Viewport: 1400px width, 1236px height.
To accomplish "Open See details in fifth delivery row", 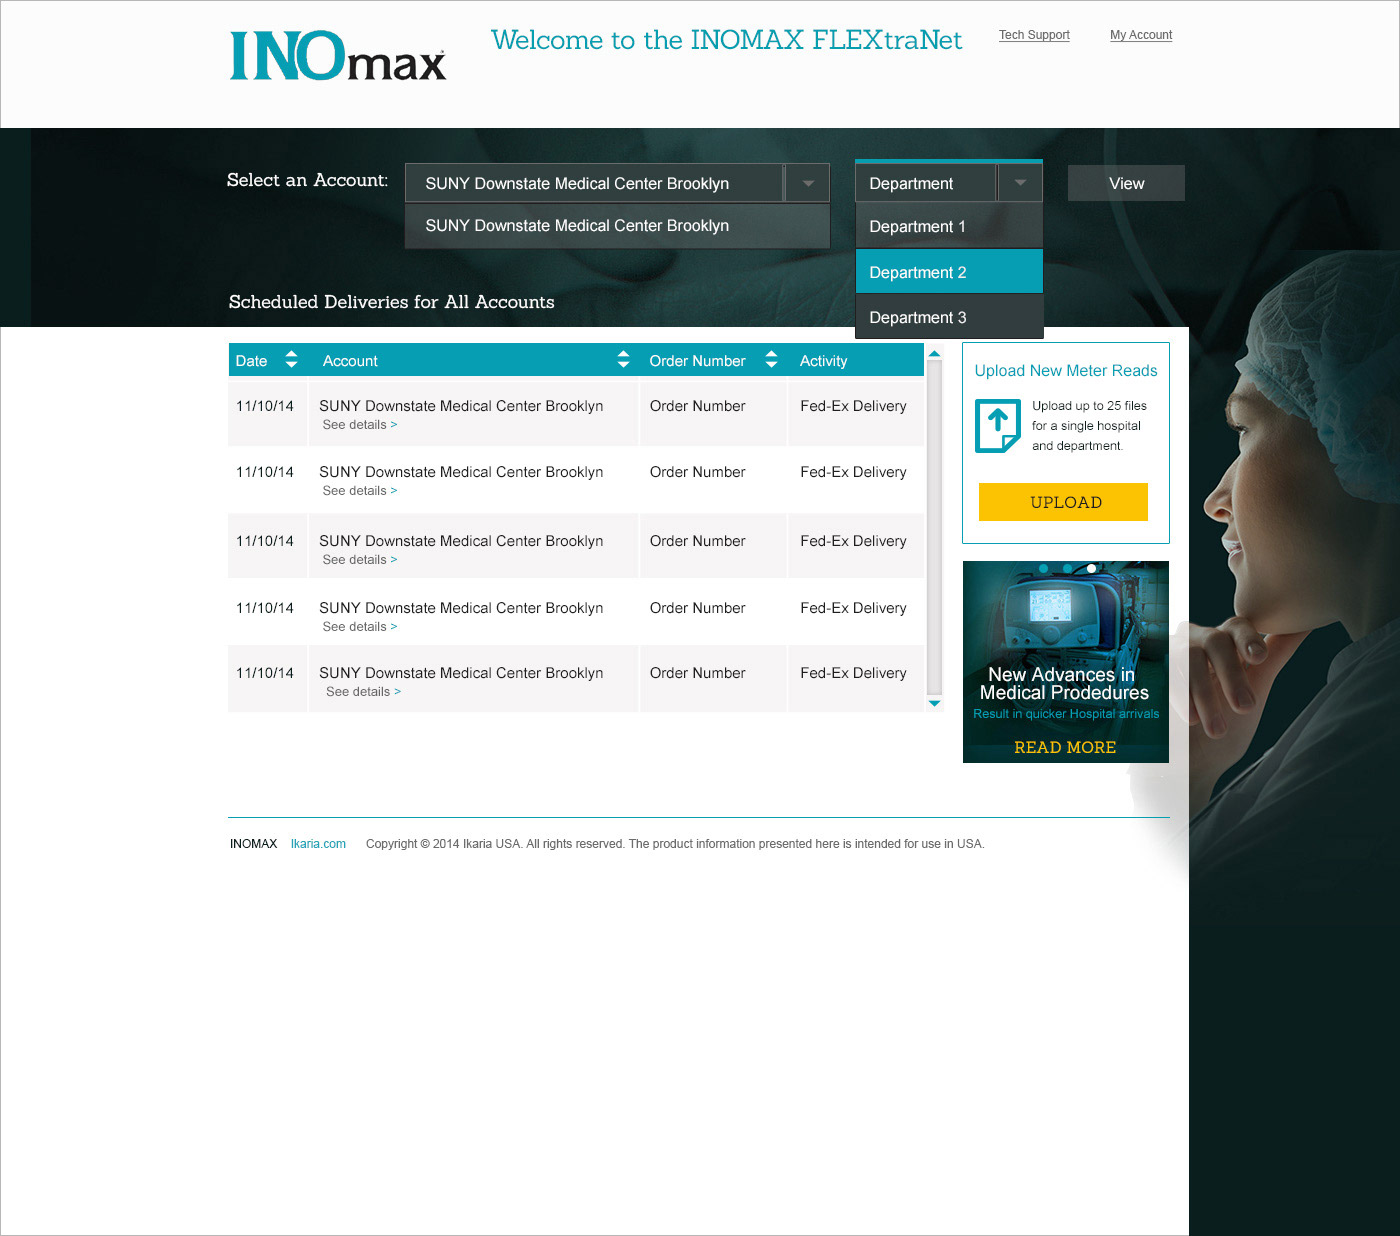I will pyautogui.click(x=363, y=692).
